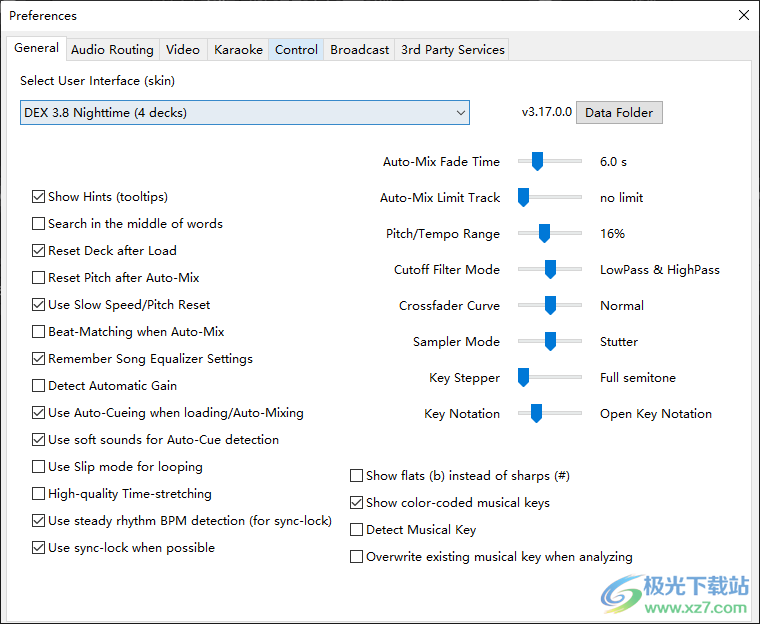Select the General tab
Image resolution: width=760 pixels, height=624 pixels.
click(x=36, y=48)
